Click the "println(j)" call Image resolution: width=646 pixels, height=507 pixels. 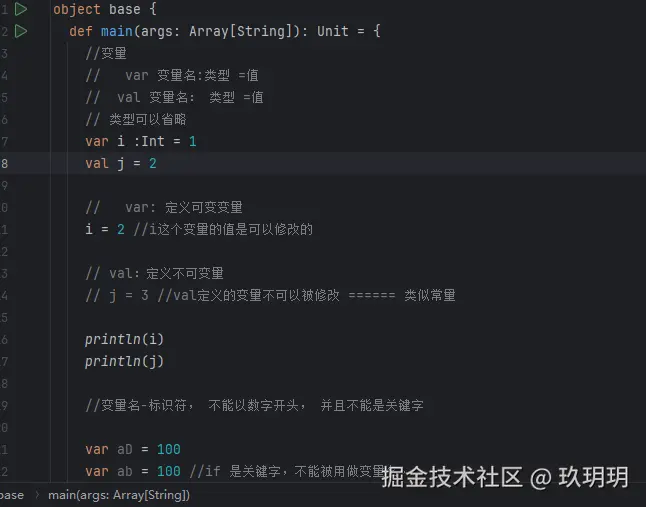point(124,361)
